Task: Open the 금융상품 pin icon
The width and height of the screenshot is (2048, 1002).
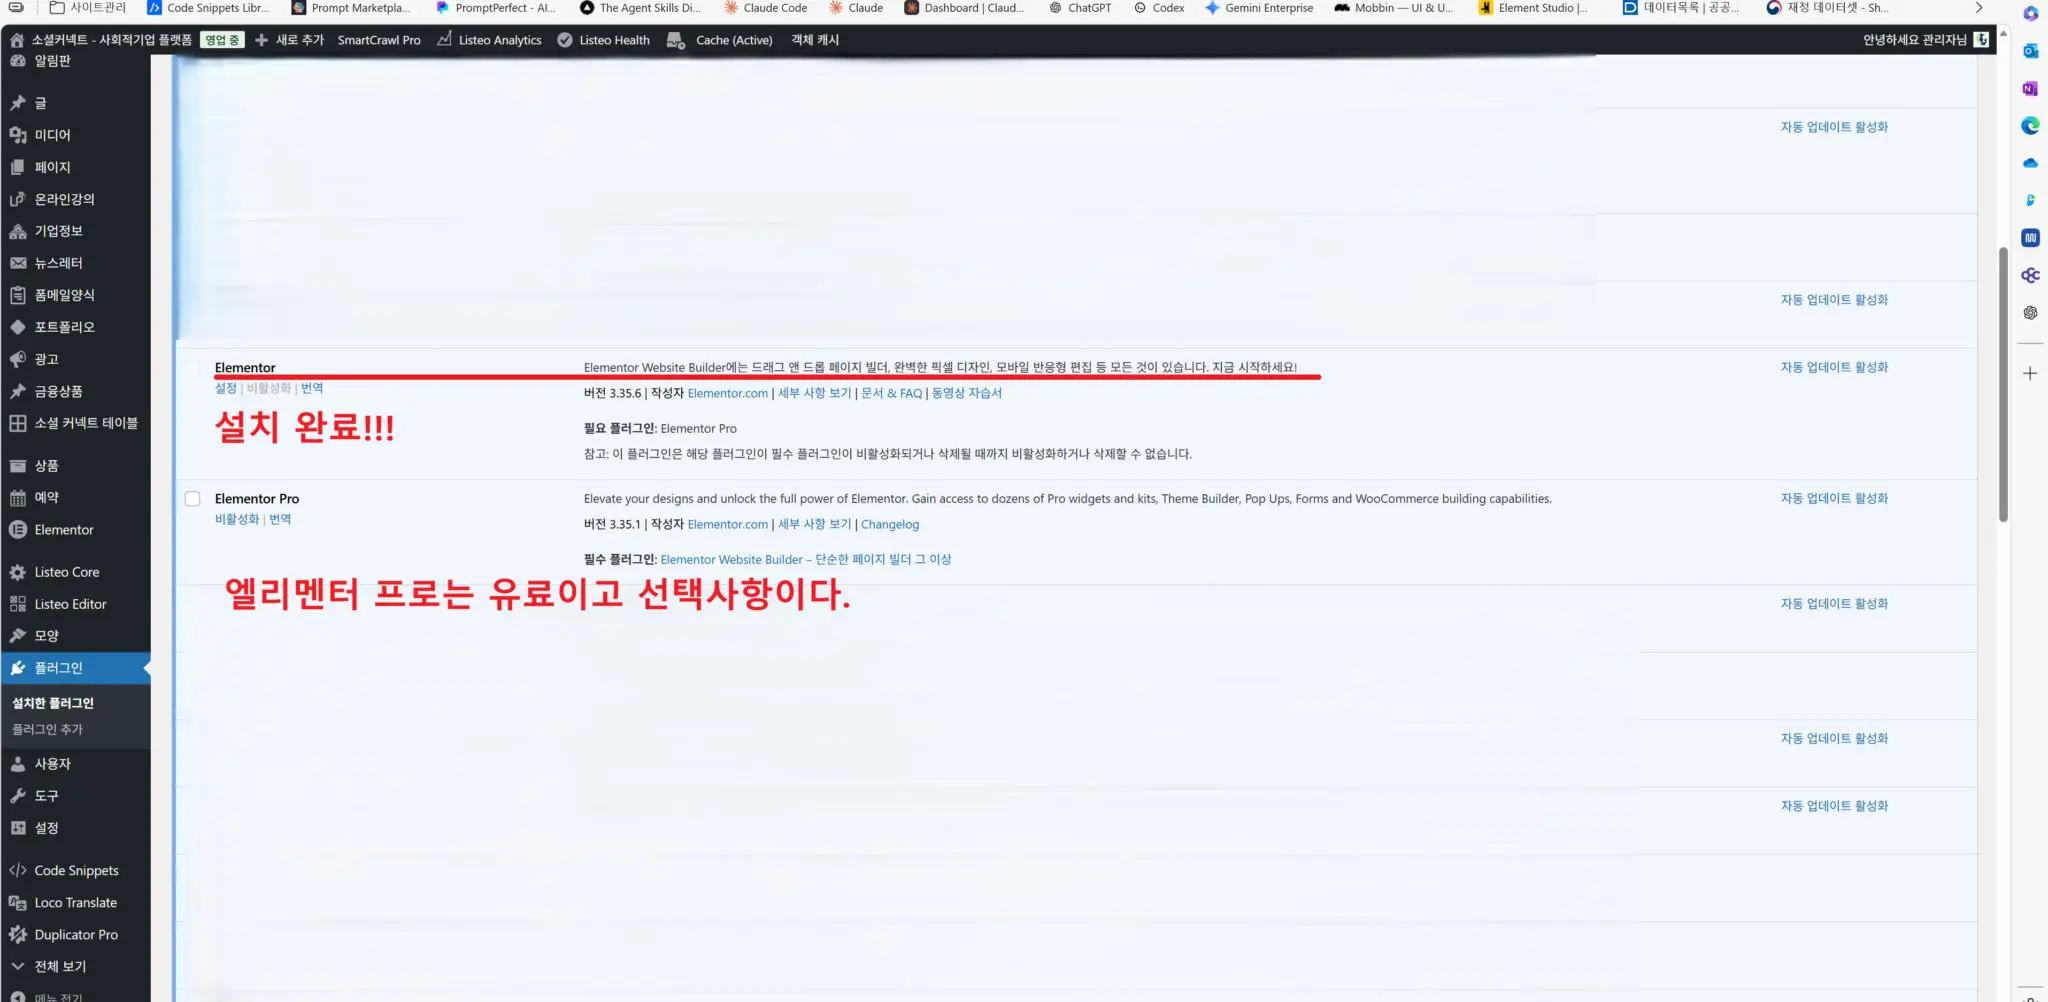Action: 17,391
